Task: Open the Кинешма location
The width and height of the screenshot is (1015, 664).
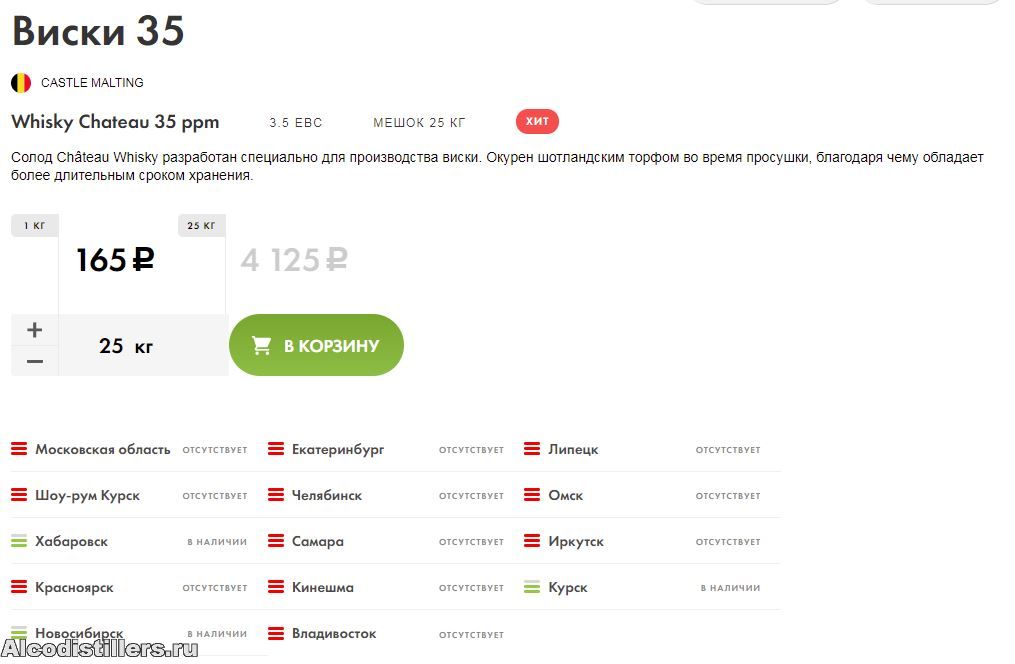Action: pos(323,587)
